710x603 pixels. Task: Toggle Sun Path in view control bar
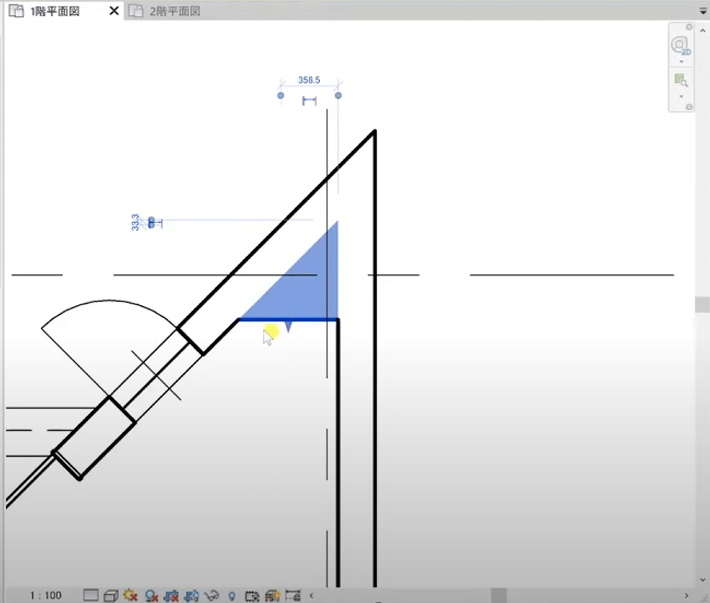[x=131, y=595]
